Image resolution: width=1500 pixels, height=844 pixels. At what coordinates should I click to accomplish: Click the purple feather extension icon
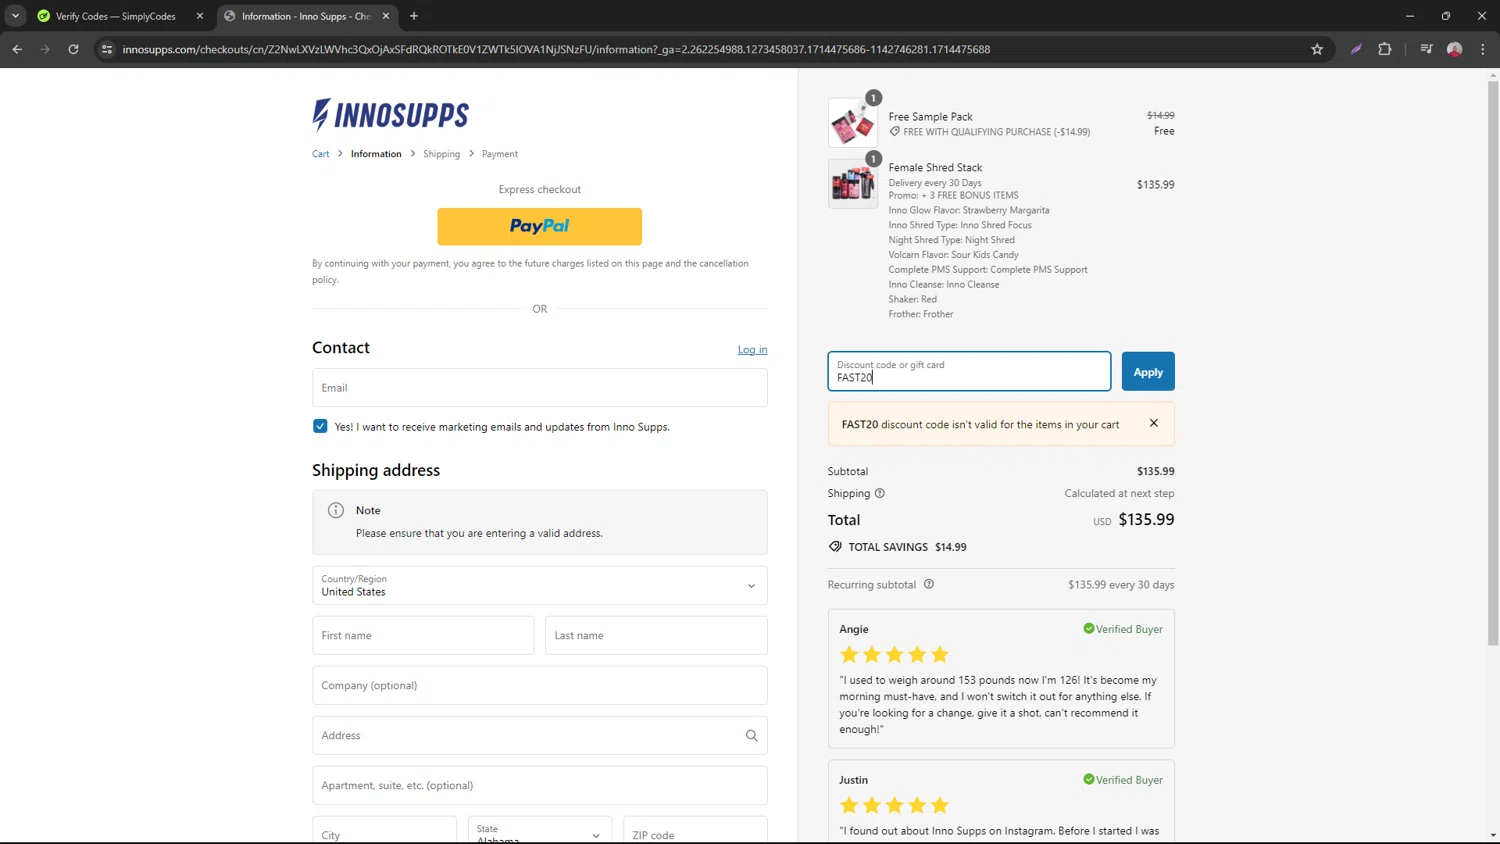[x=1356, y=49]
